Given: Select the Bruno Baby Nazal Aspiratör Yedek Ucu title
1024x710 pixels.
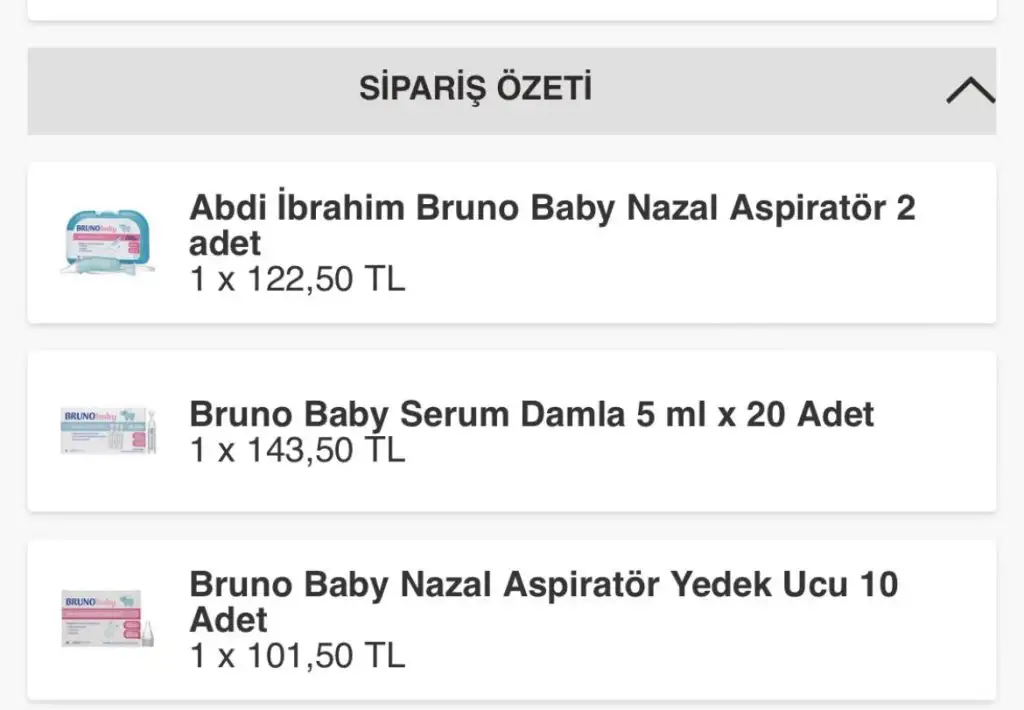Looking at the screenshot, I should 543,584.
